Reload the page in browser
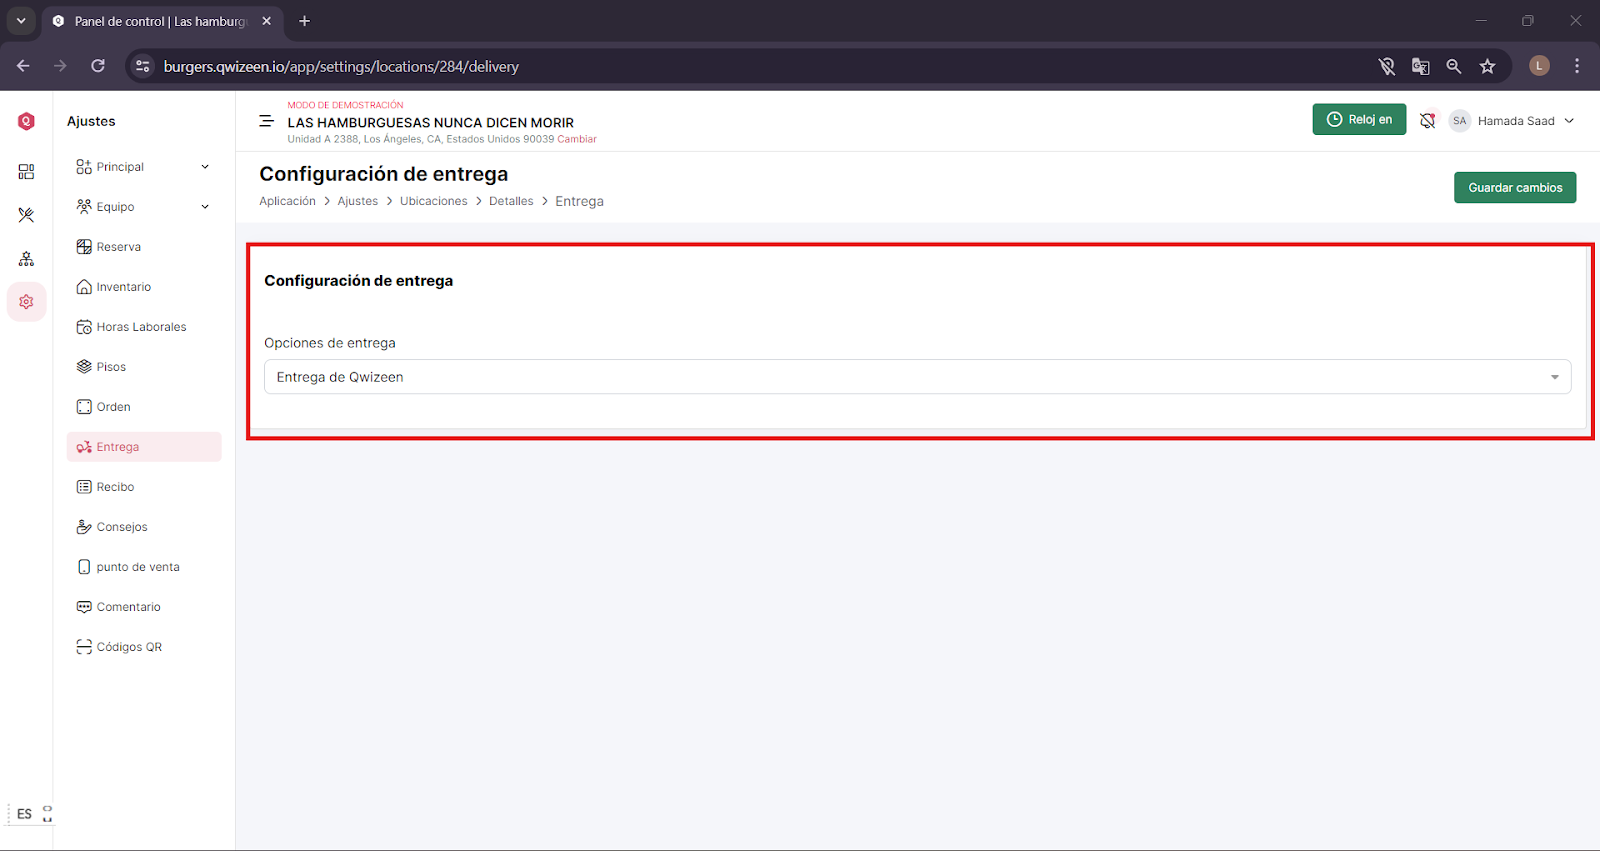The image size is (1600, 851). click(x=98, y=66)
